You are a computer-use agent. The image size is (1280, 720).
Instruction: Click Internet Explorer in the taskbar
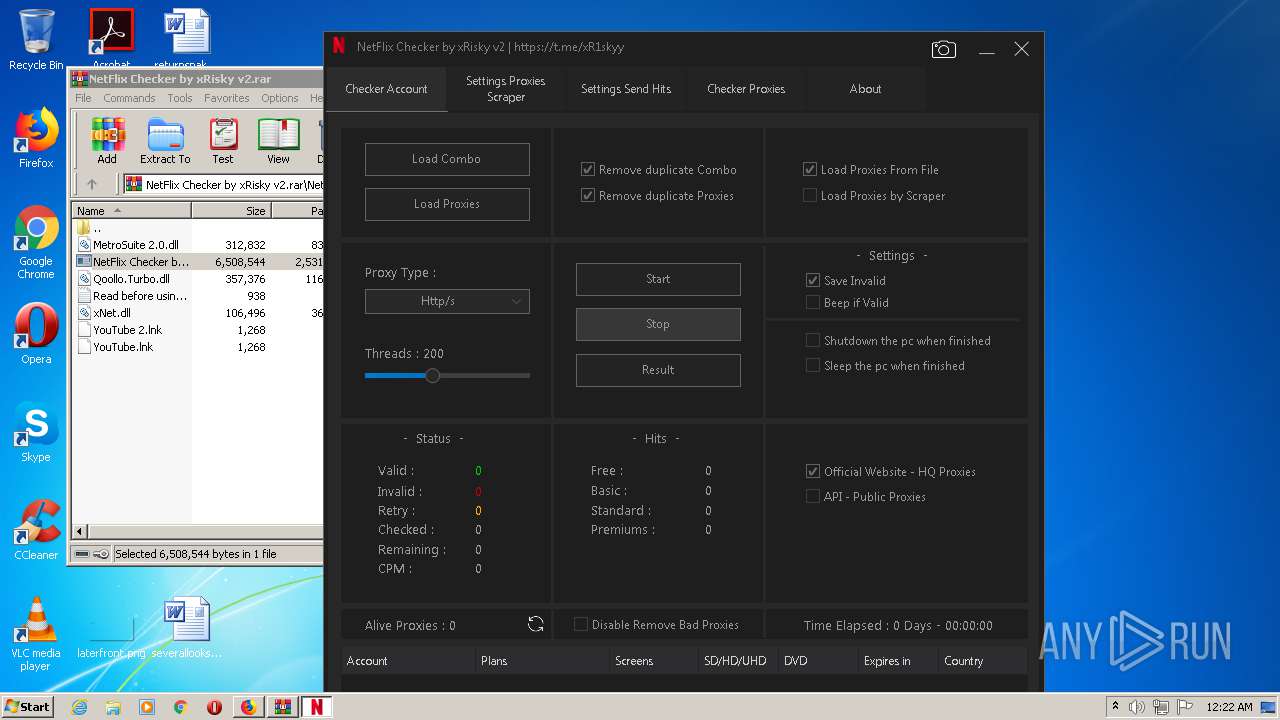(79, 707)
